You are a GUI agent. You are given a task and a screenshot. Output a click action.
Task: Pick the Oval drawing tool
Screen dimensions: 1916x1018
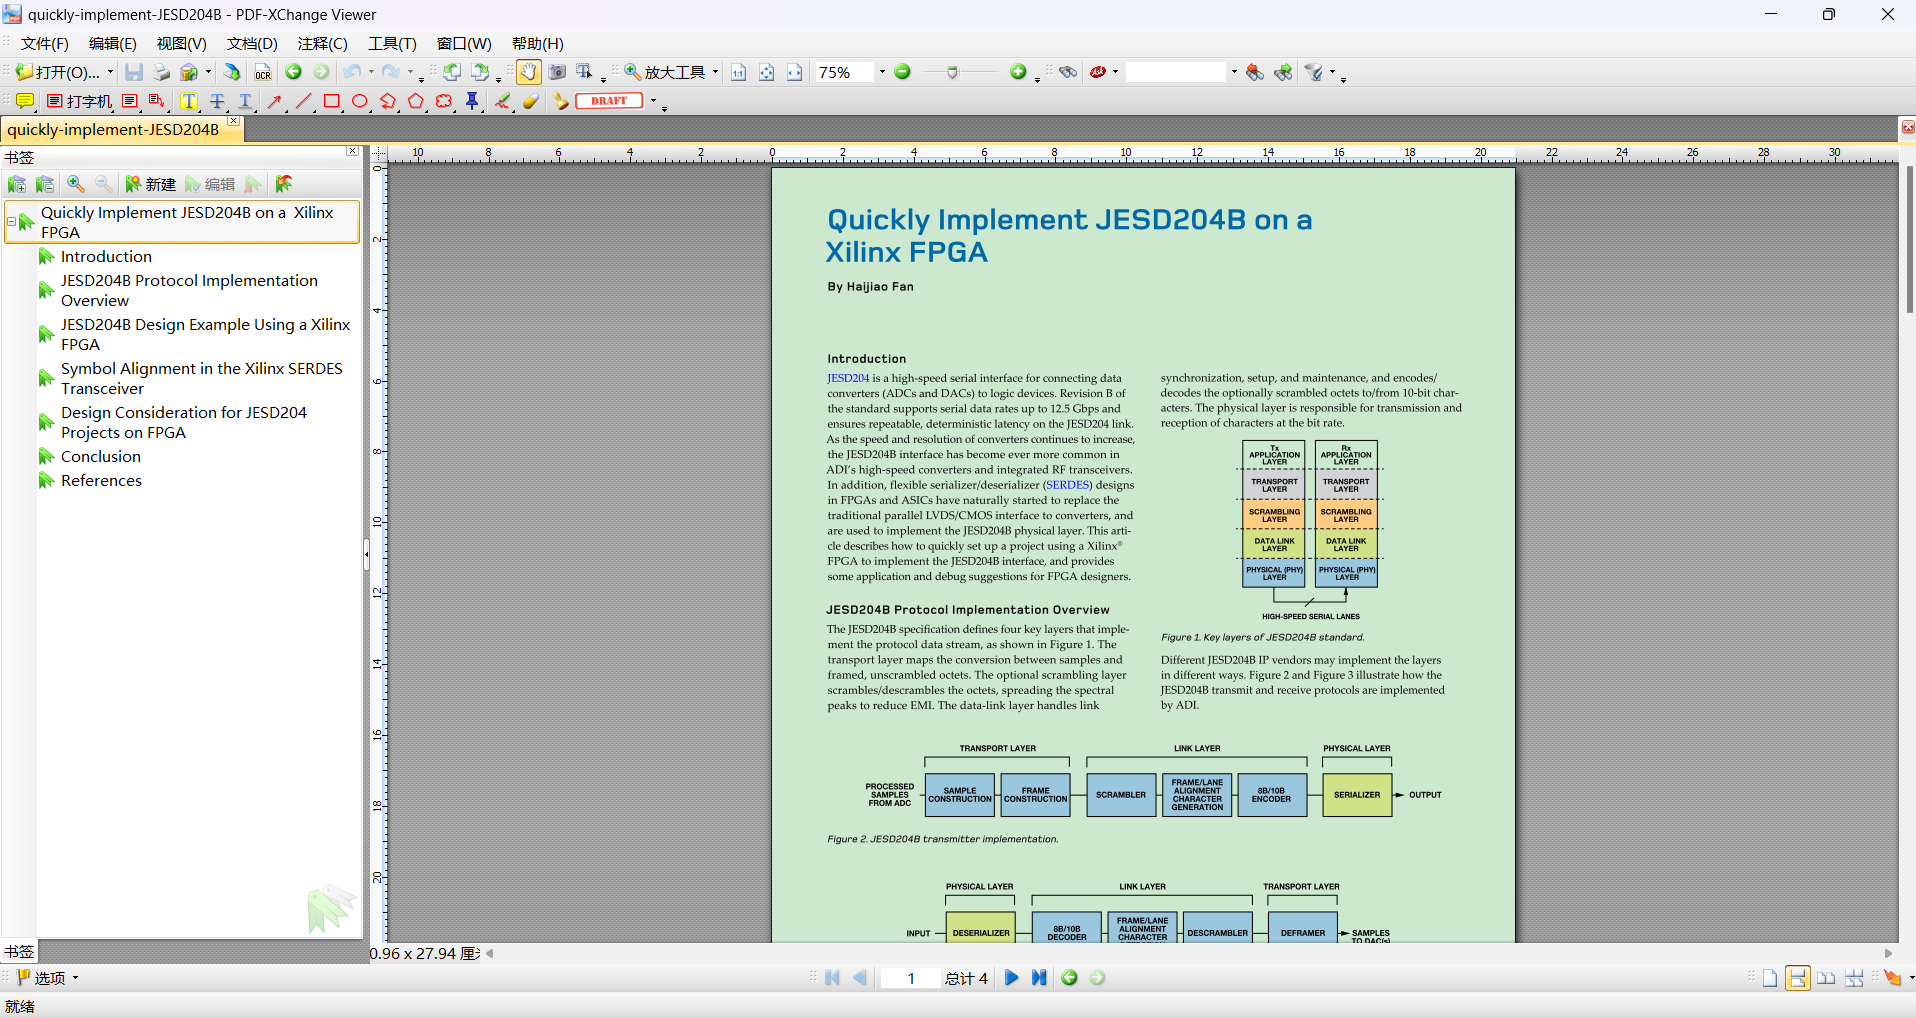(360, 101)
